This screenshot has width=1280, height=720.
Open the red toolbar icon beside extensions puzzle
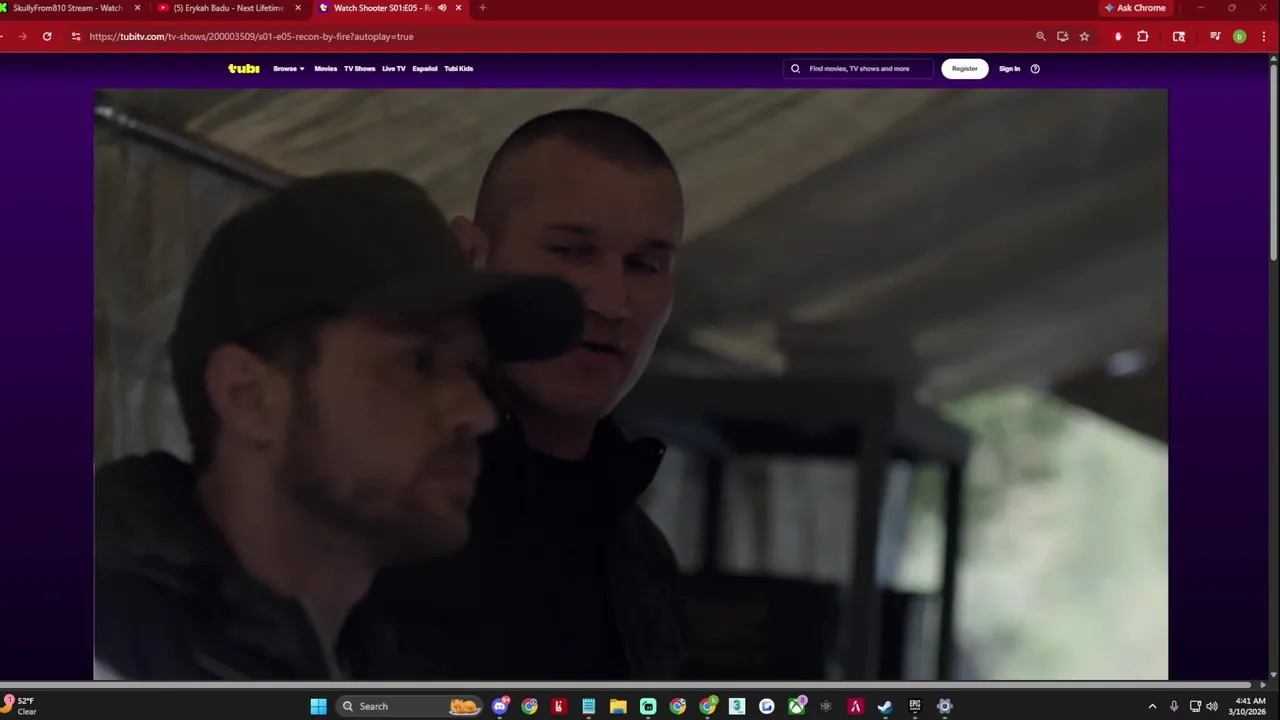1179,36
